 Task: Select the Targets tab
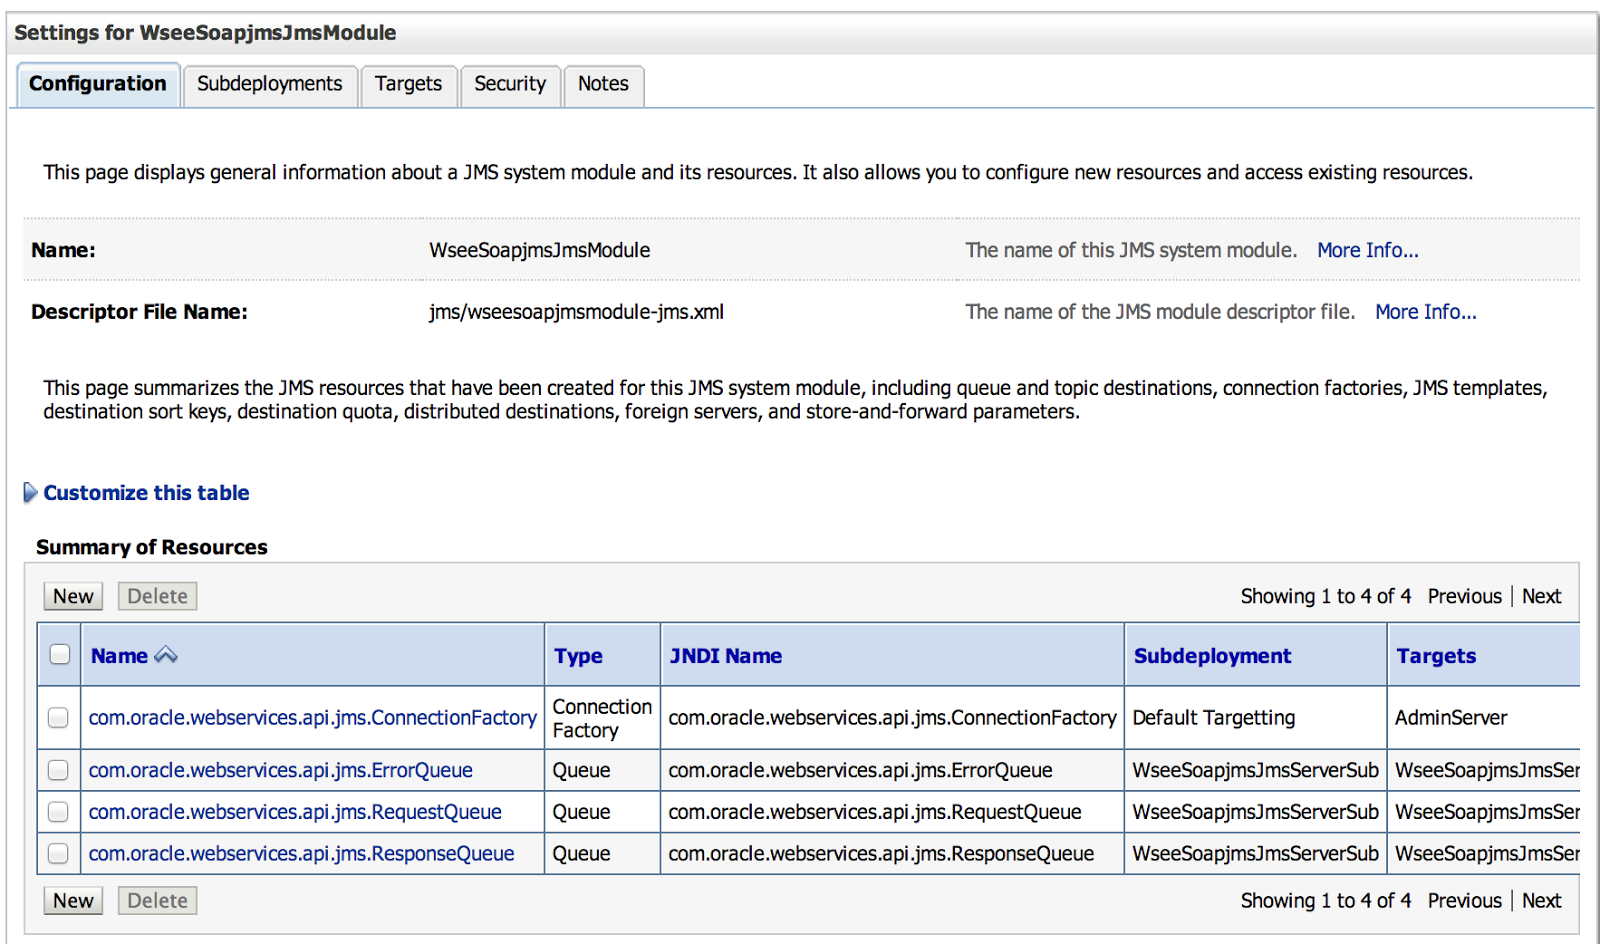tap(409, 84)
